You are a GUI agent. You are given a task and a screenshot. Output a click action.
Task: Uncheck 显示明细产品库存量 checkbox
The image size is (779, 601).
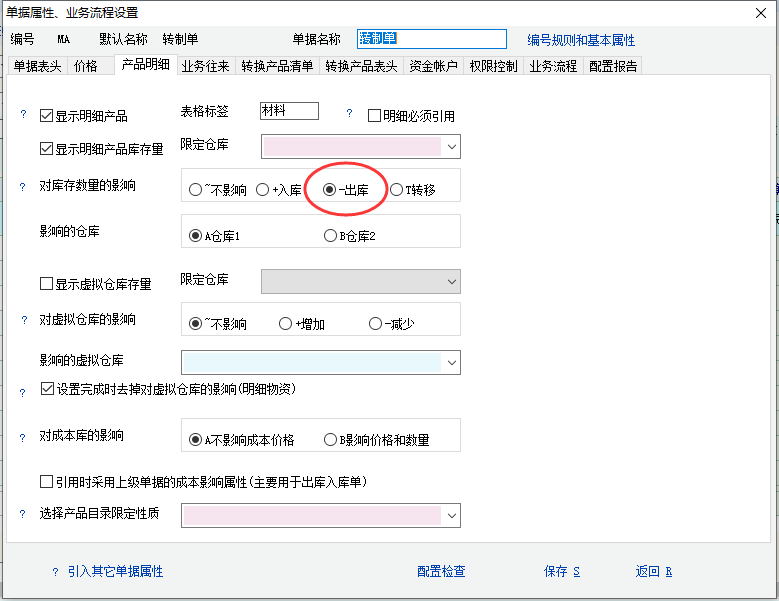click(46, 149)
